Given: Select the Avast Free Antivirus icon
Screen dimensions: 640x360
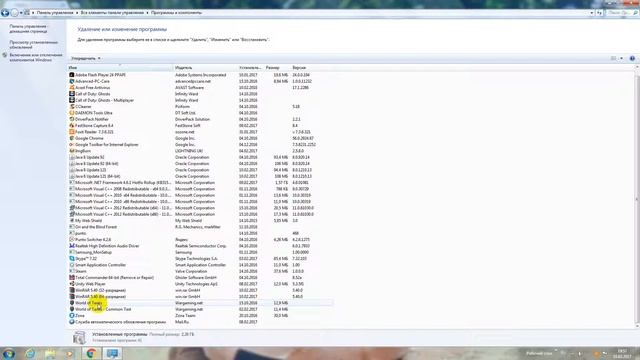Looking at the screenshot, I should (x=72, y=88).
